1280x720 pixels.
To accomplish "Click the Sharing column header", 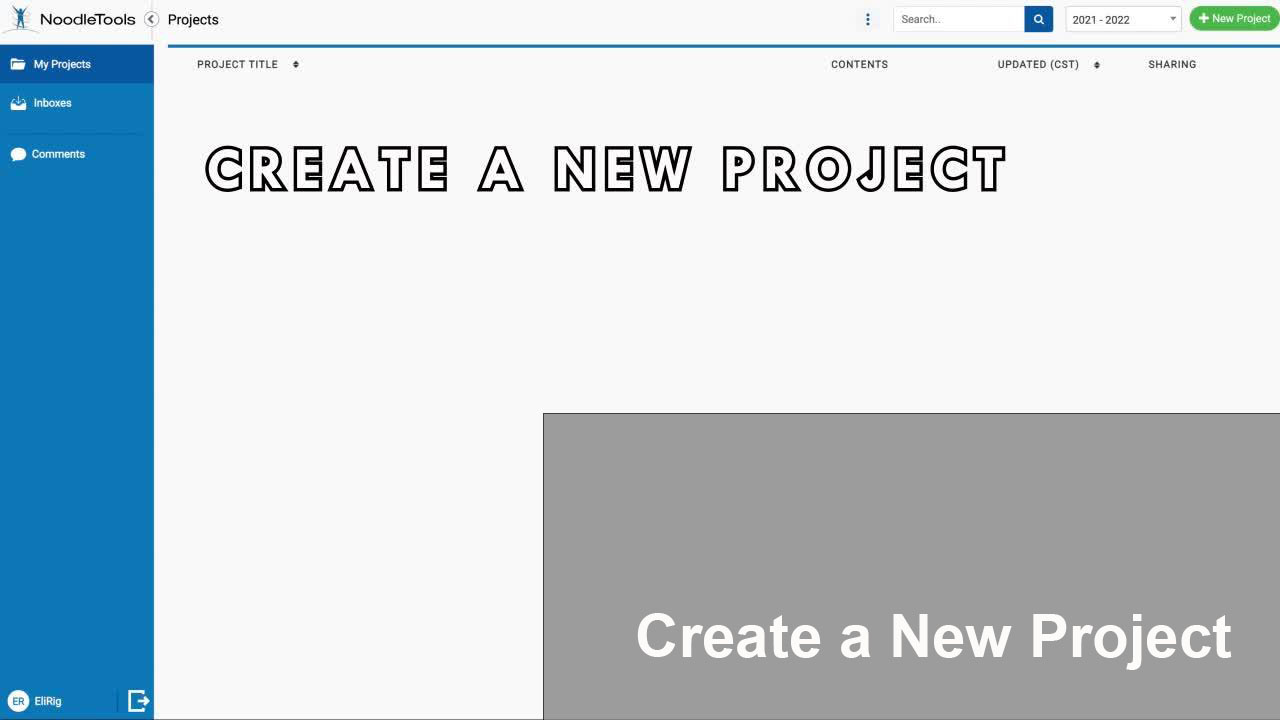I will [x=1172, y=64].
